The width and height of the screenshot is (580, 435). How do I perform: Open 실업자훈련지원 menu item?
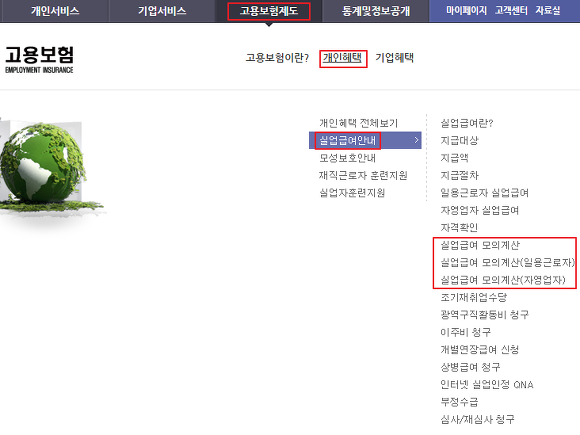(352, 193)
